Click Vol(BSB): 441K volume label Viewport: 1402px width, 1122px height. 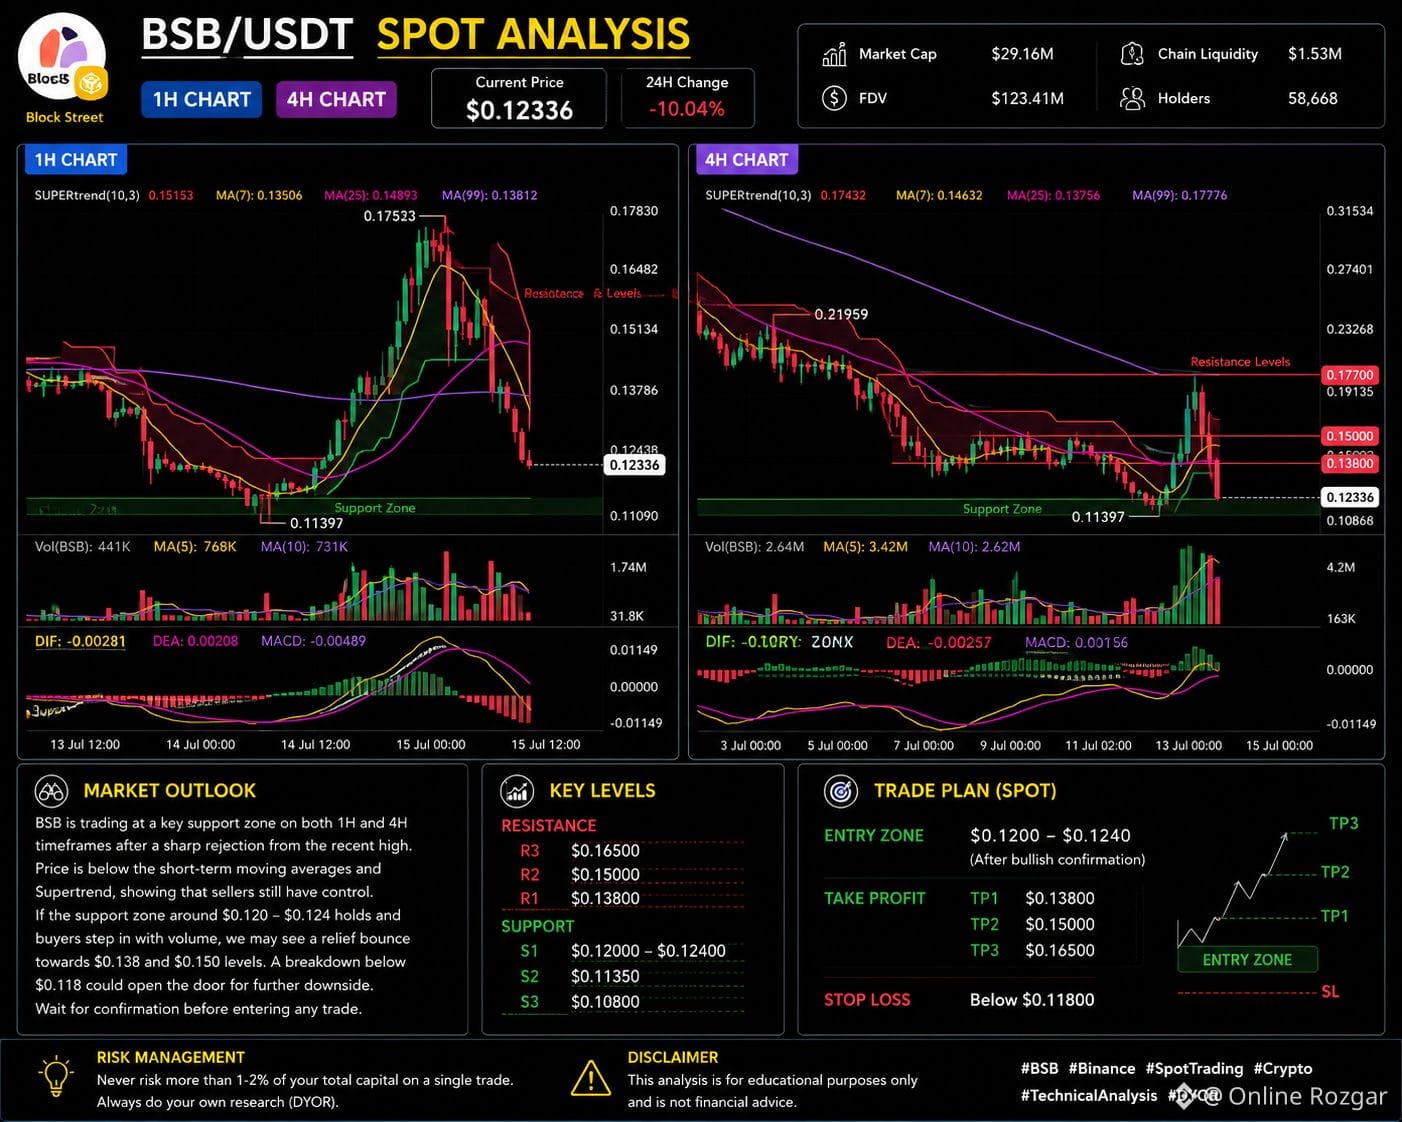pos(83,547)
